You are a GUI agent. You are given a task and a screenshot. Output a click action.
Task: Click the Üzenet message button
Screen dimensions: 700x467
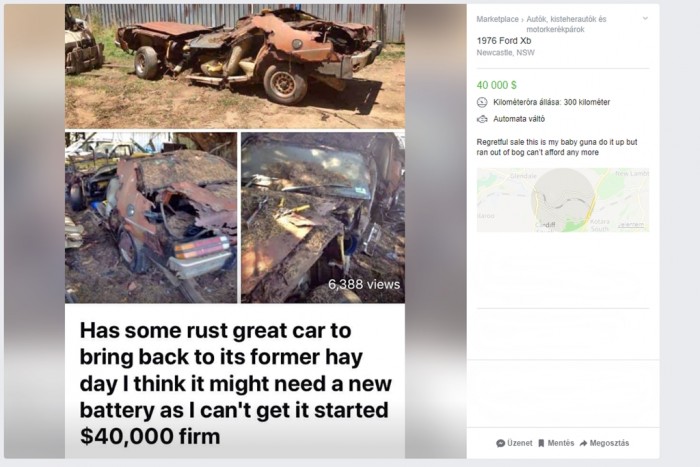pyautogui.click(x=514, y=443)
